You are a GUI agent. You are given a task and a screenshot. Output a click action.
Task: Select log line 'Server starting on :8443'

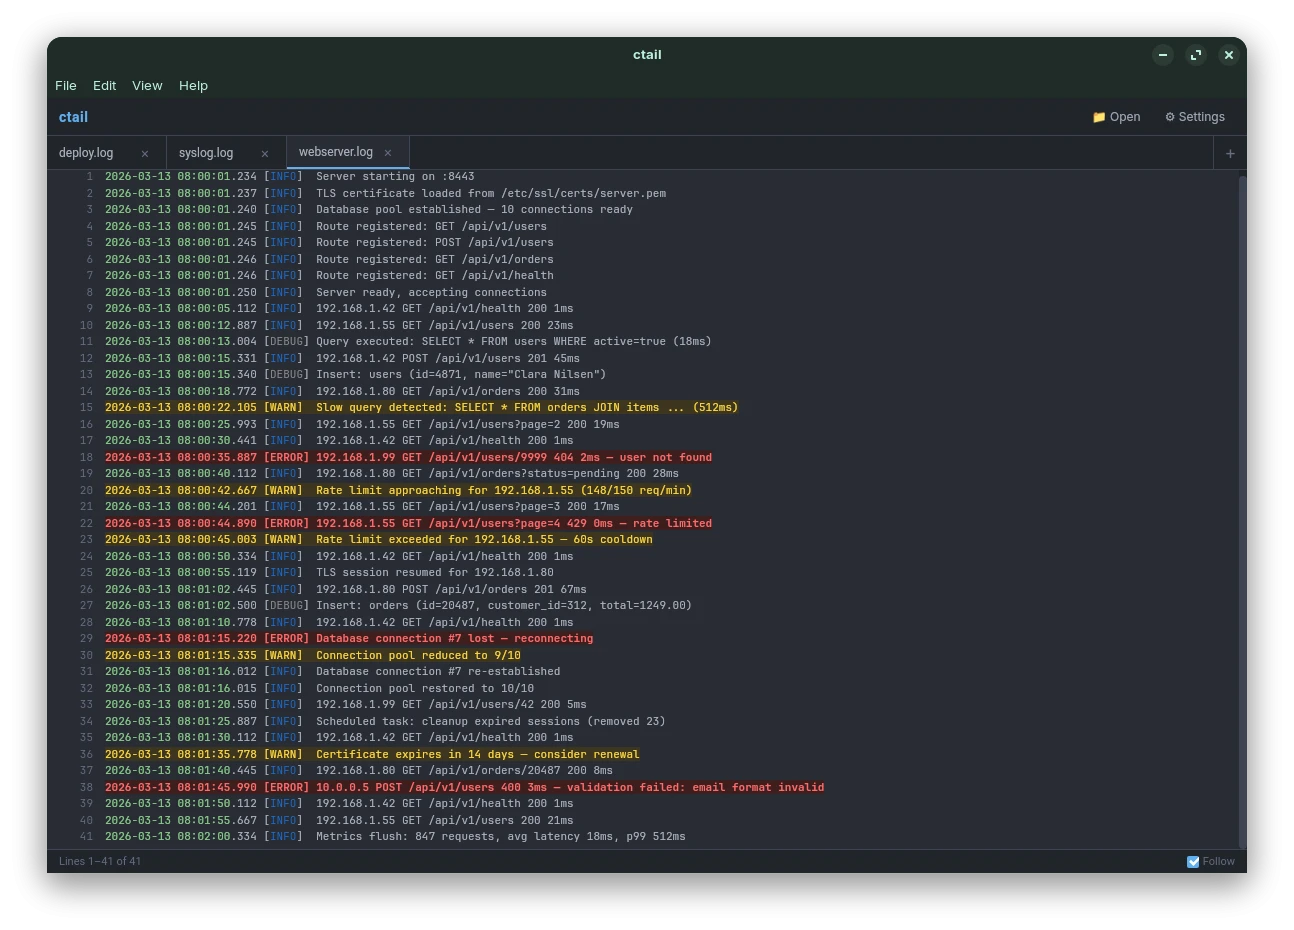pyautogui.click(x=642, y=176)
